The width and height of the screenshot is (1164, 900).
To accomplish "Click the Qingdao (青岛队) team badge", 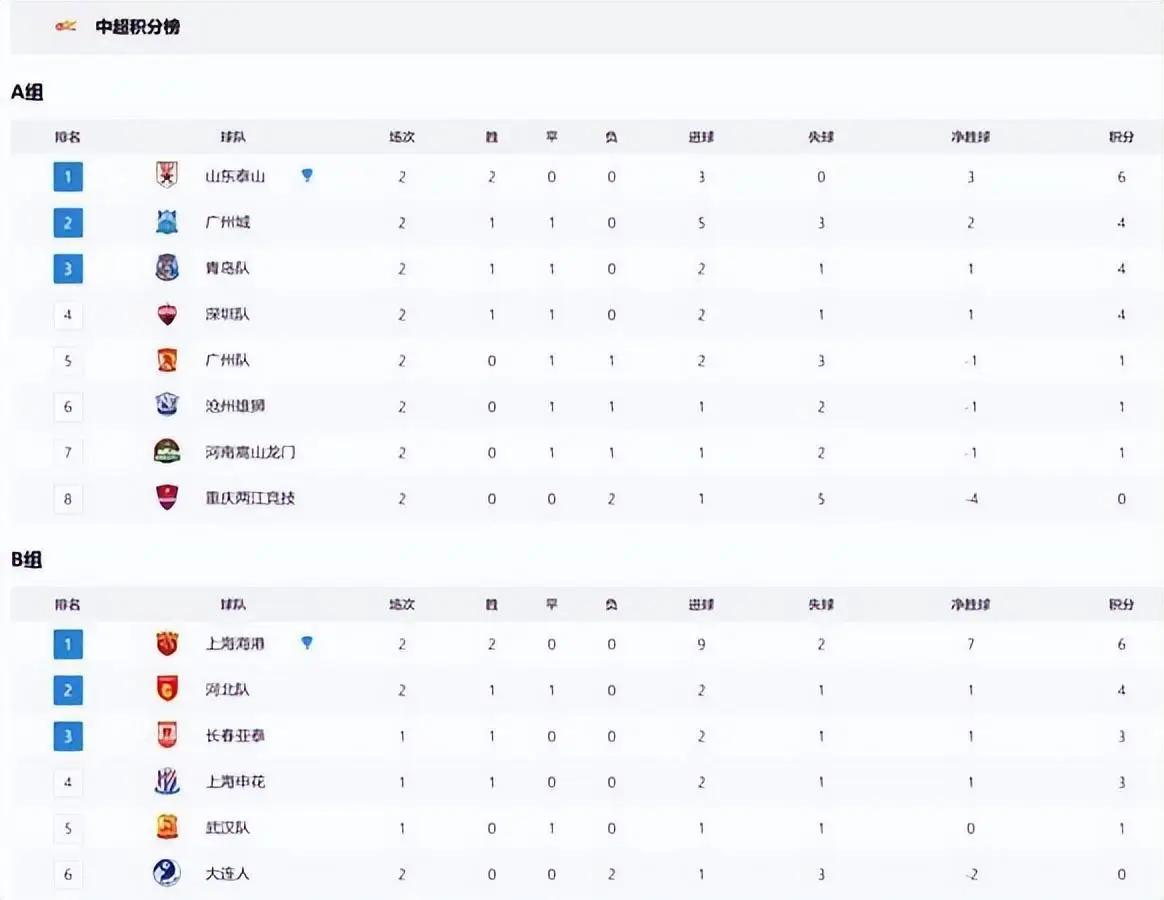I will pyautogui.click(x=167, y=268).
